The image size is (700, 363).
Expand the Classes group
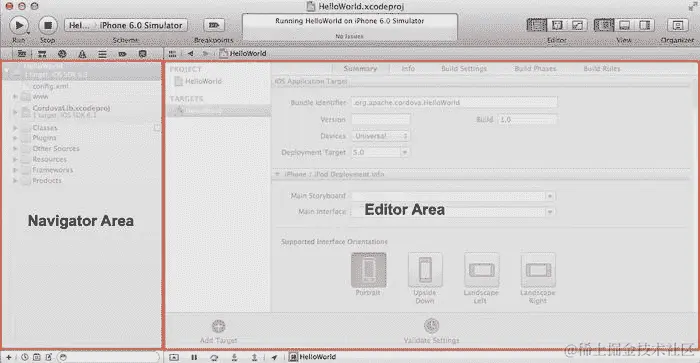pyautogui.click(x=15, y=128)
